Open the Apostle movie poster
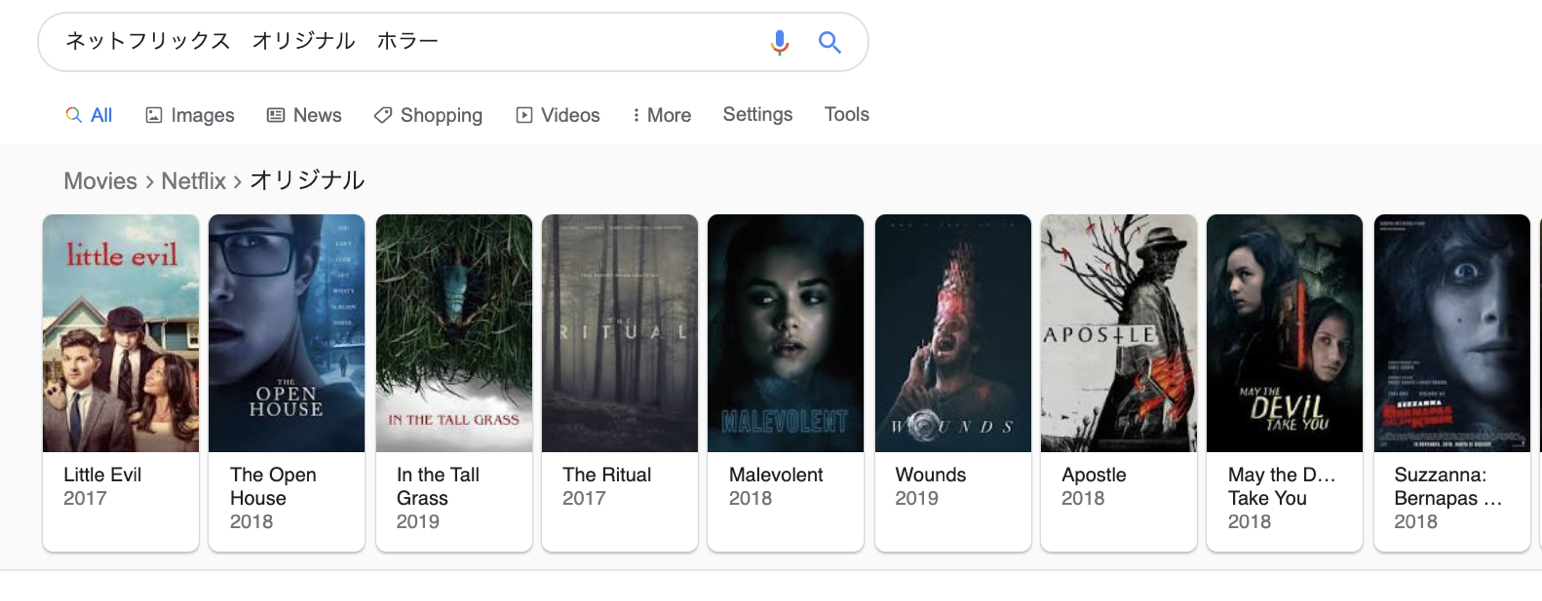The width and height of the screenshot is (1542, 601). point(1119,333)
